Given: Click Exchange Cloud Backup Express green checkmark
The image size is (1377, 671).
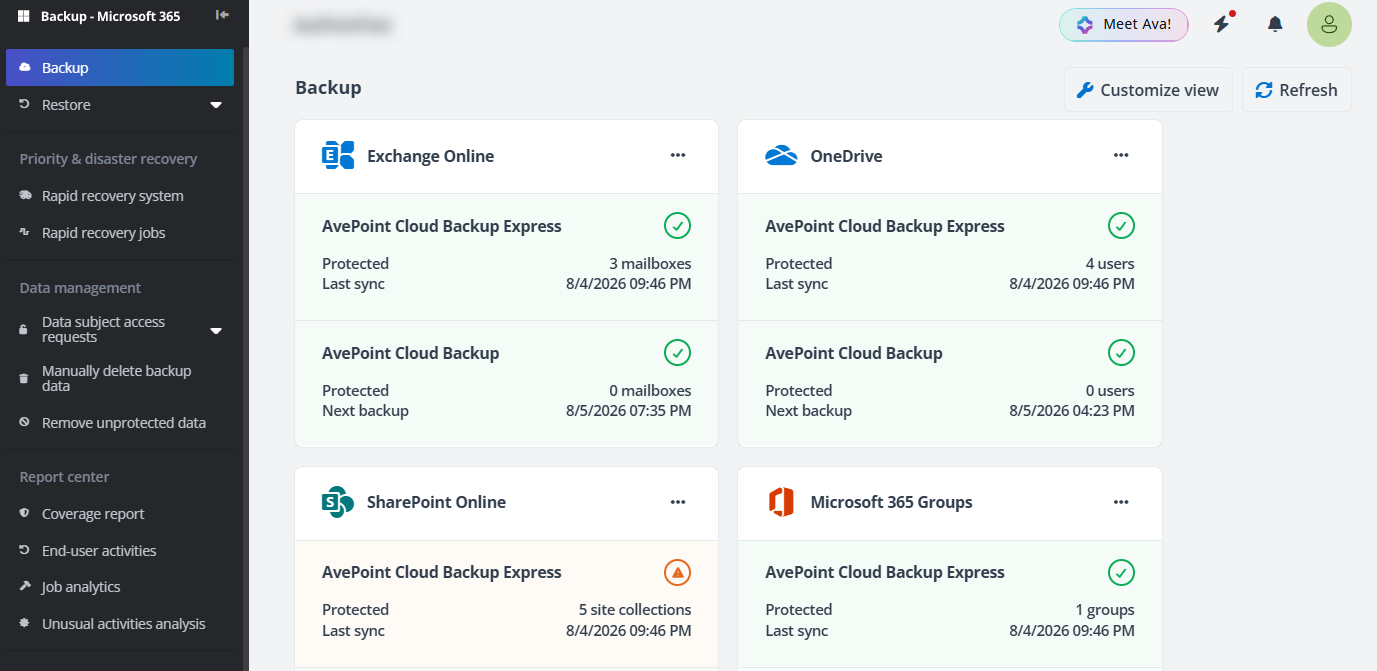Looking at the screenshot, I should (x=677, y=226).
